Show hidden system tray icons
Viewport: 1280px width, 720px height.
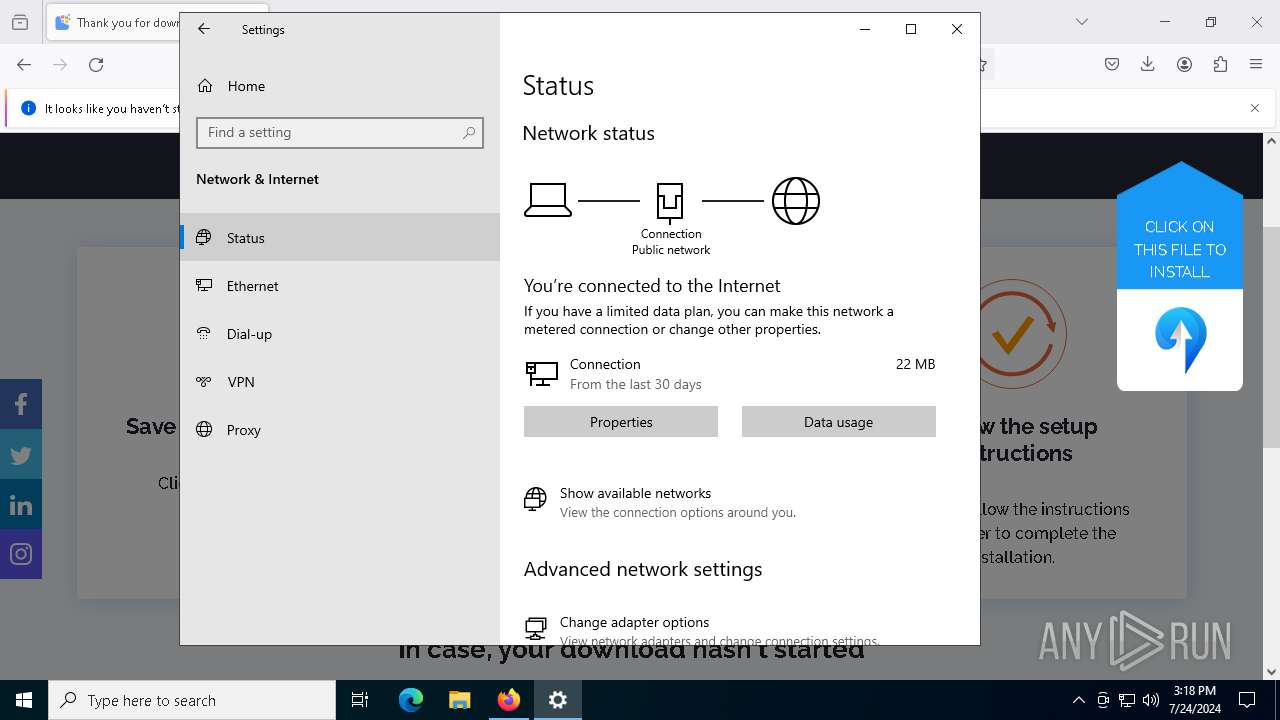click(1078, 700)
